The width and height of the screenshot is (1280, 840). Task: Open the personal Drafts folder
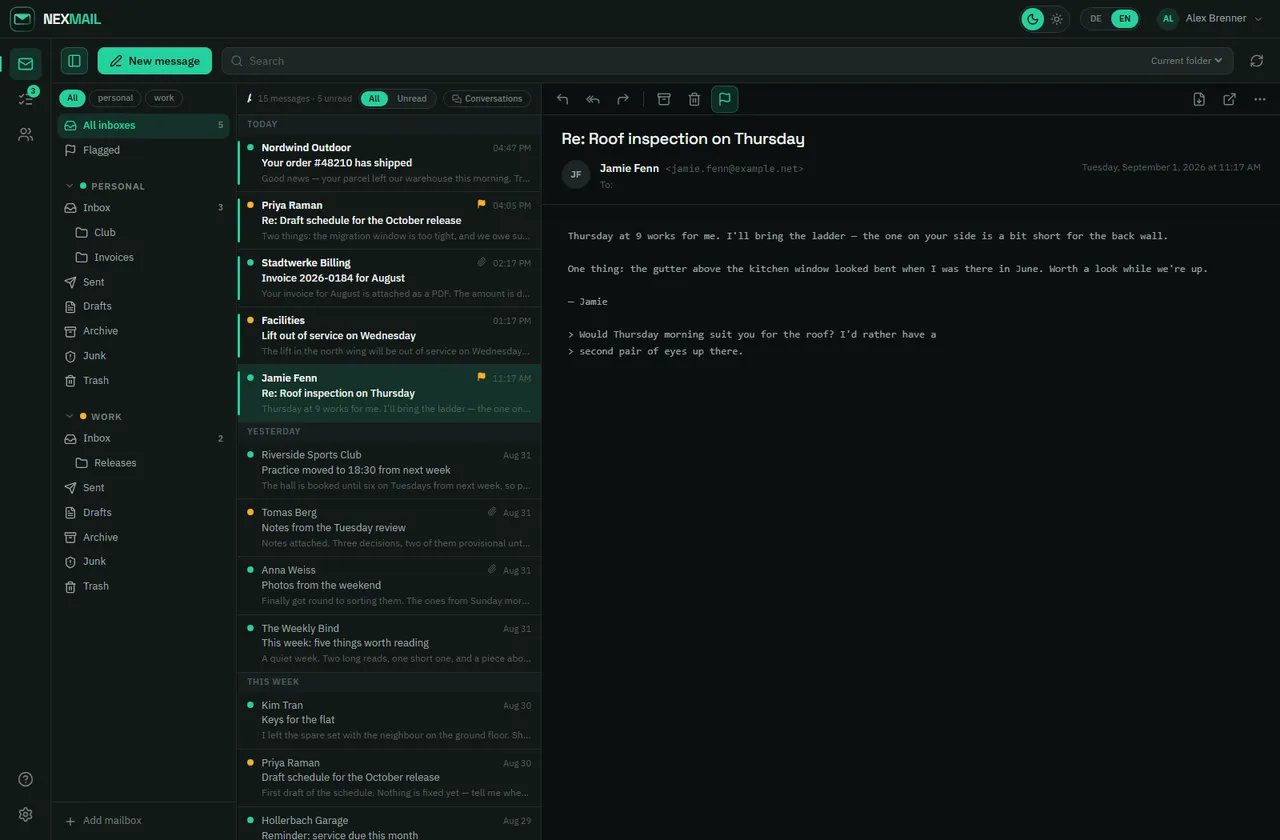[143, 306]
